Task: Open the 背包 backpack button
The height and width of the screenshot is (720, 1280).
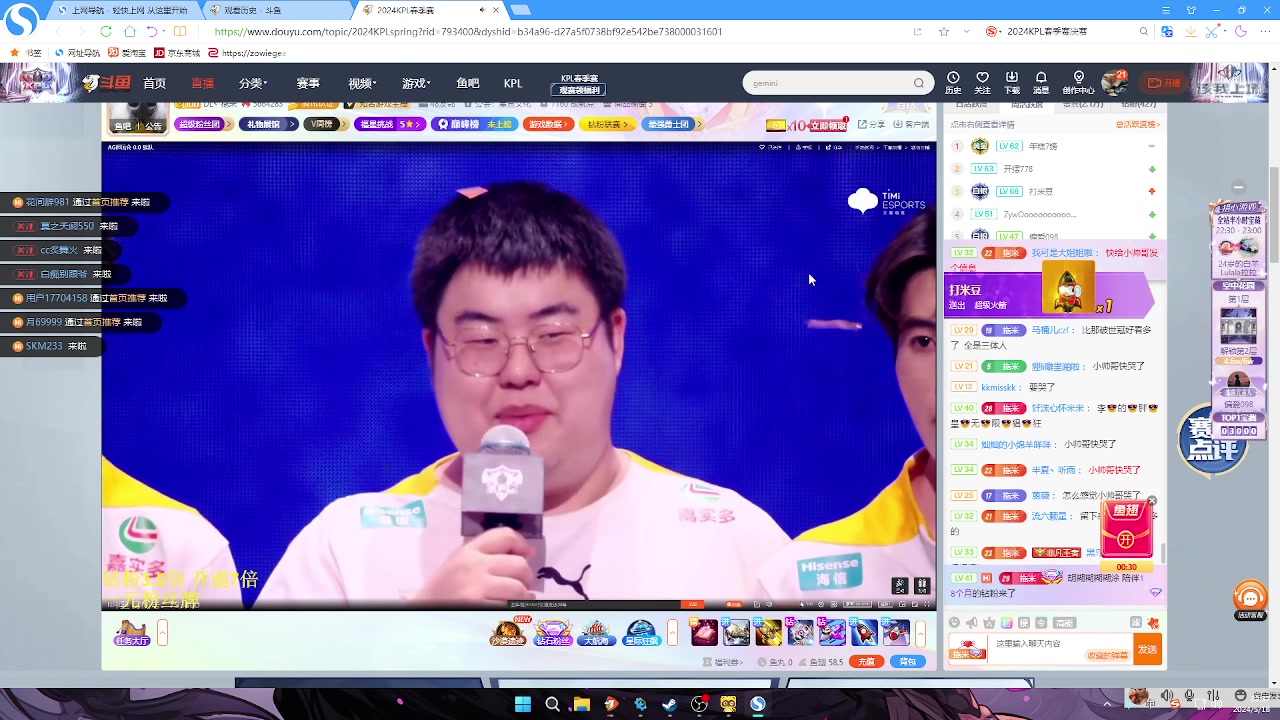Action: [x=908, y=662]
